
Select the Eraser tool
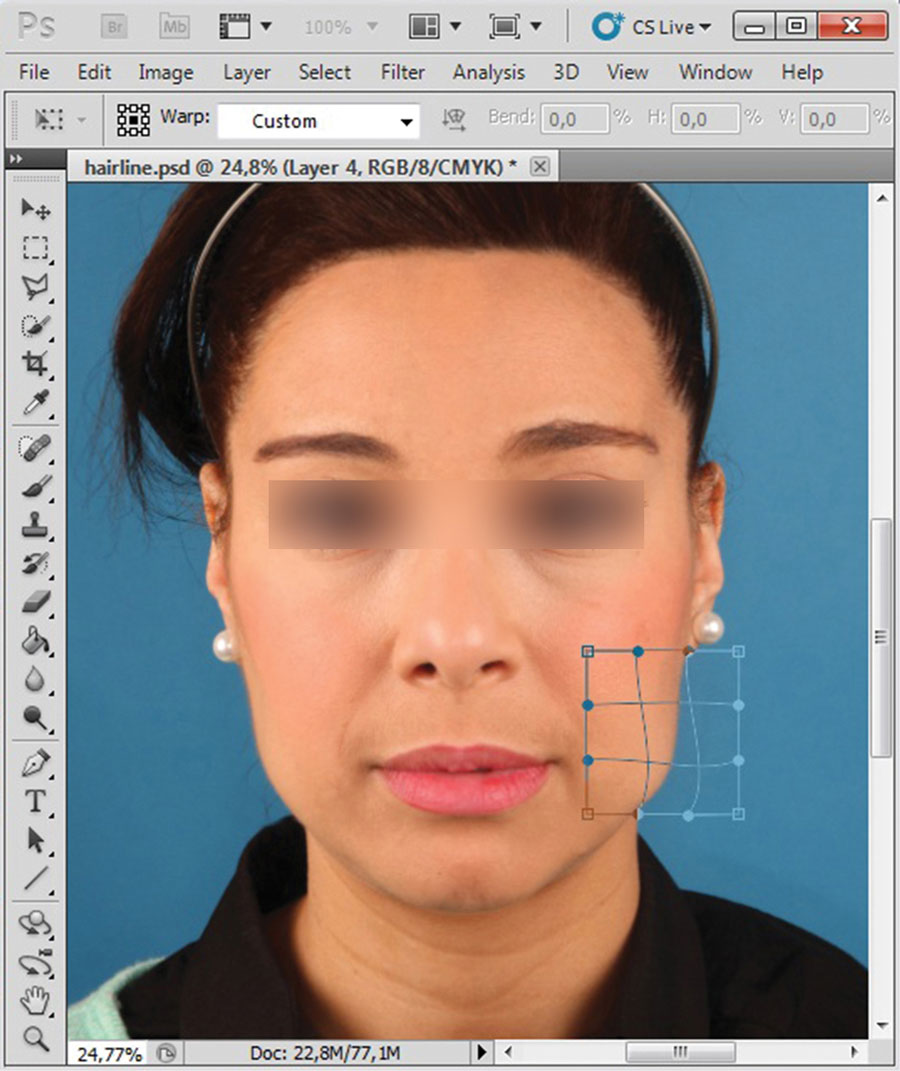(36, 602)
